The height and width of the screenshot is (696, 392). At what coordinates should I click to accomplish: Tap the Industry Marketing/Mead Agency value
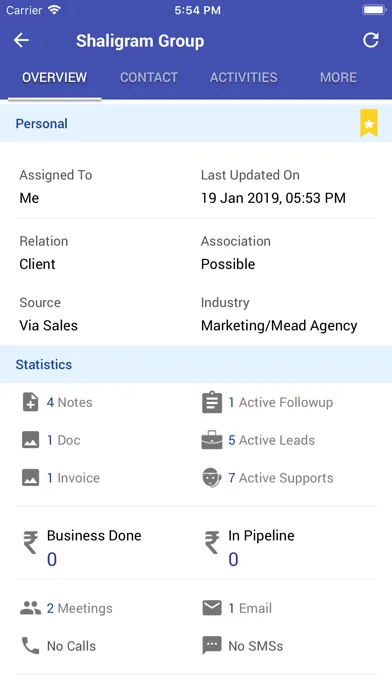pos(279,325)
